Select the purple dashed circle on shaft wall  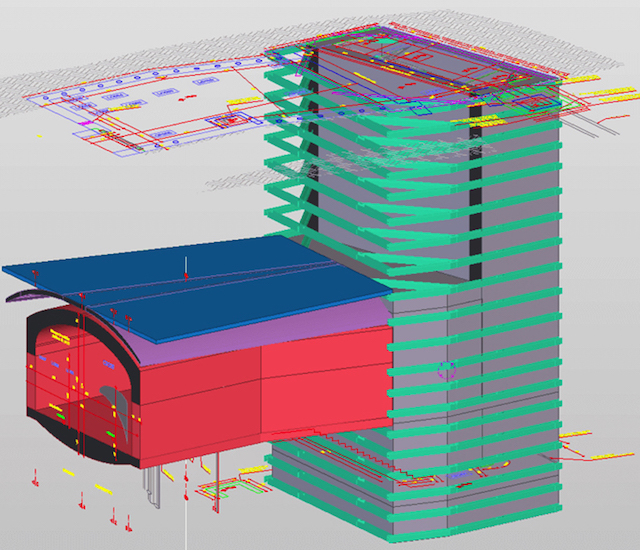click(447, 369)
